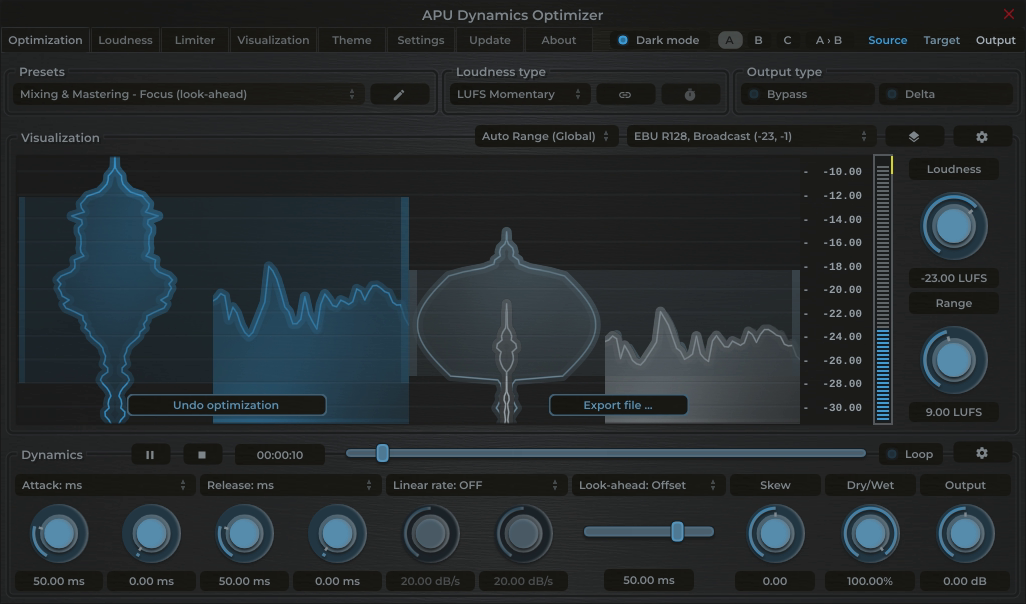Open the Visualization tab
The height and width of the screenshot is (604, 1026).
[272, 40]
